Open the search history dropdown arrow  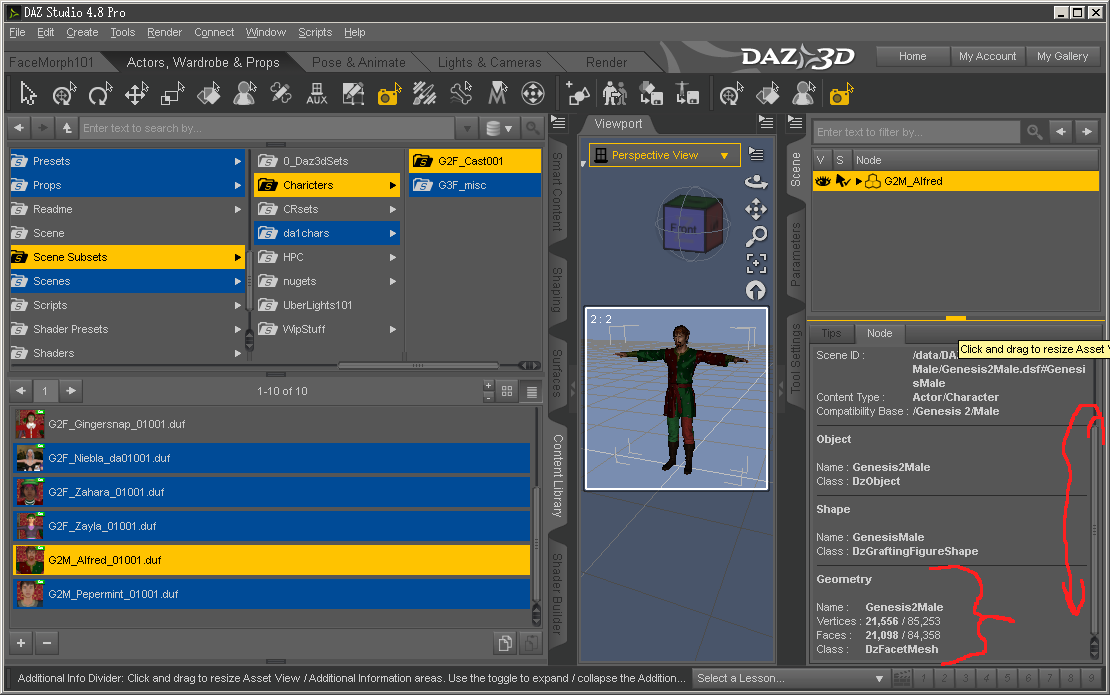[467, 128]
